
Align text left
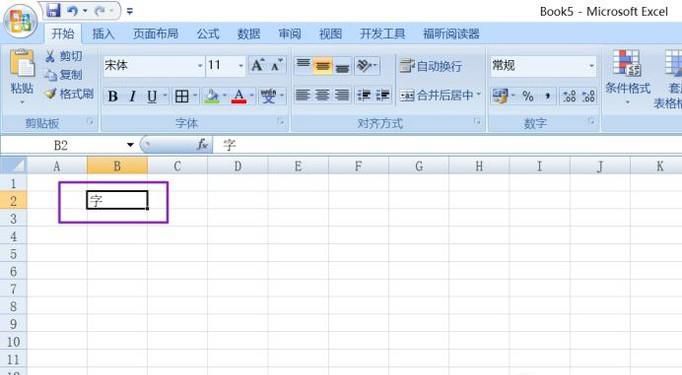303,95
